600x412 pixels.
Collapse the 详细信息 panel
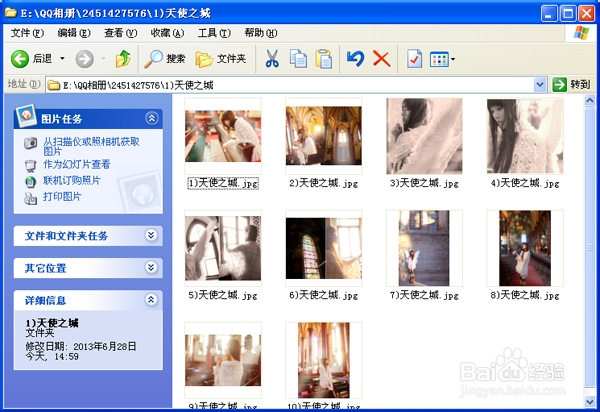[152, 300]
